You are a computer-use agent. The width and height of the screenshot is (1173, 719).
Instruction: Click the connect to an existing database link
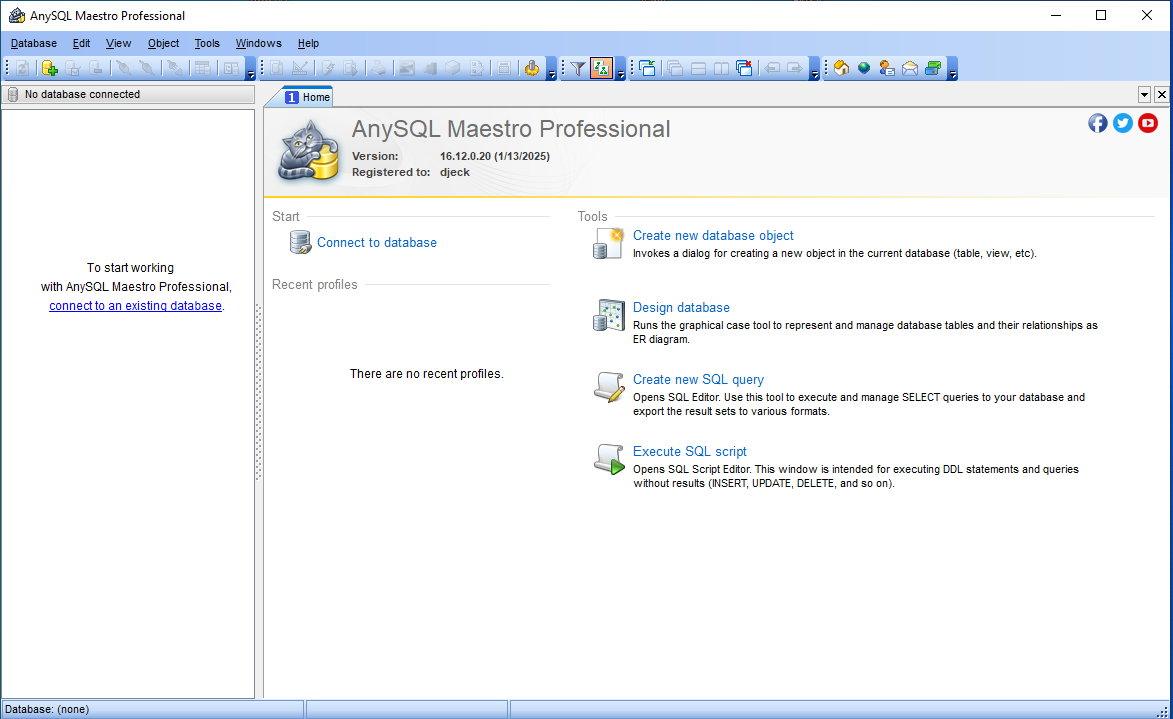pyautogui.click(x=135, y=305)
